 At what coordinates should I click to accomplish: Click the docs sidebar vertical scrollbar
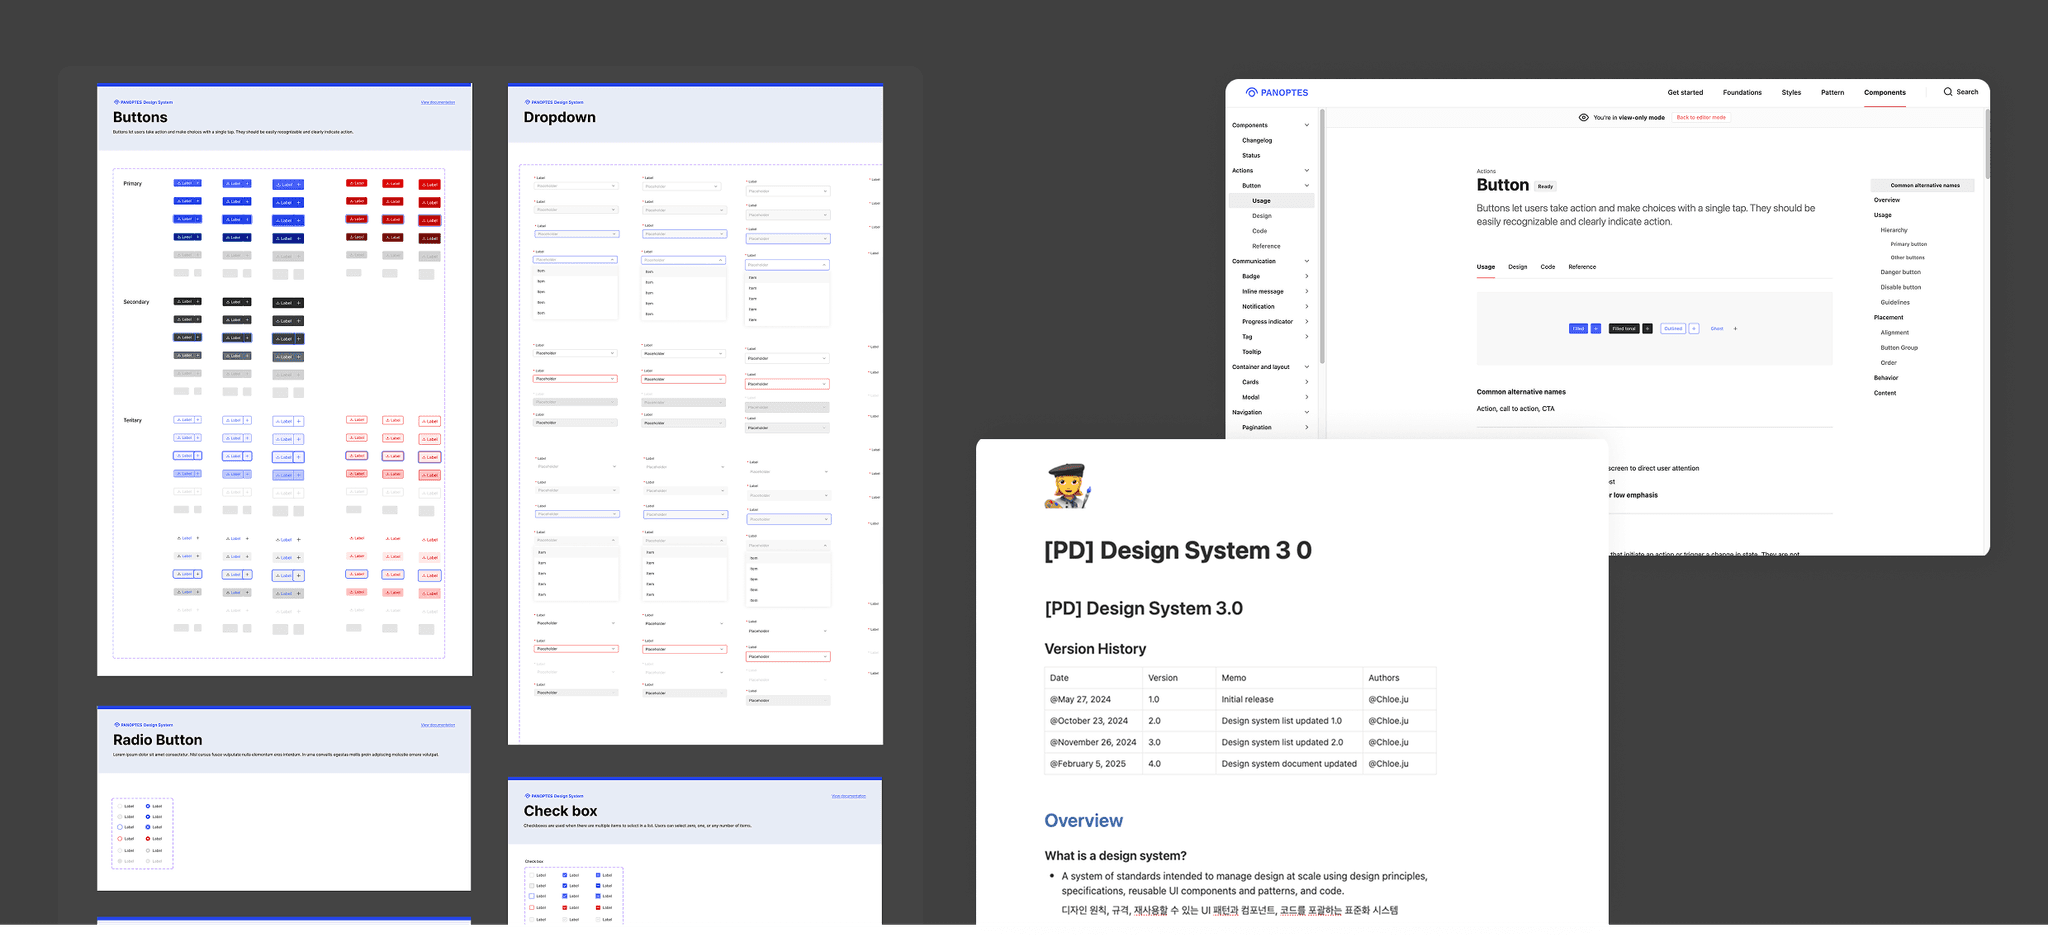[1322, 238]
